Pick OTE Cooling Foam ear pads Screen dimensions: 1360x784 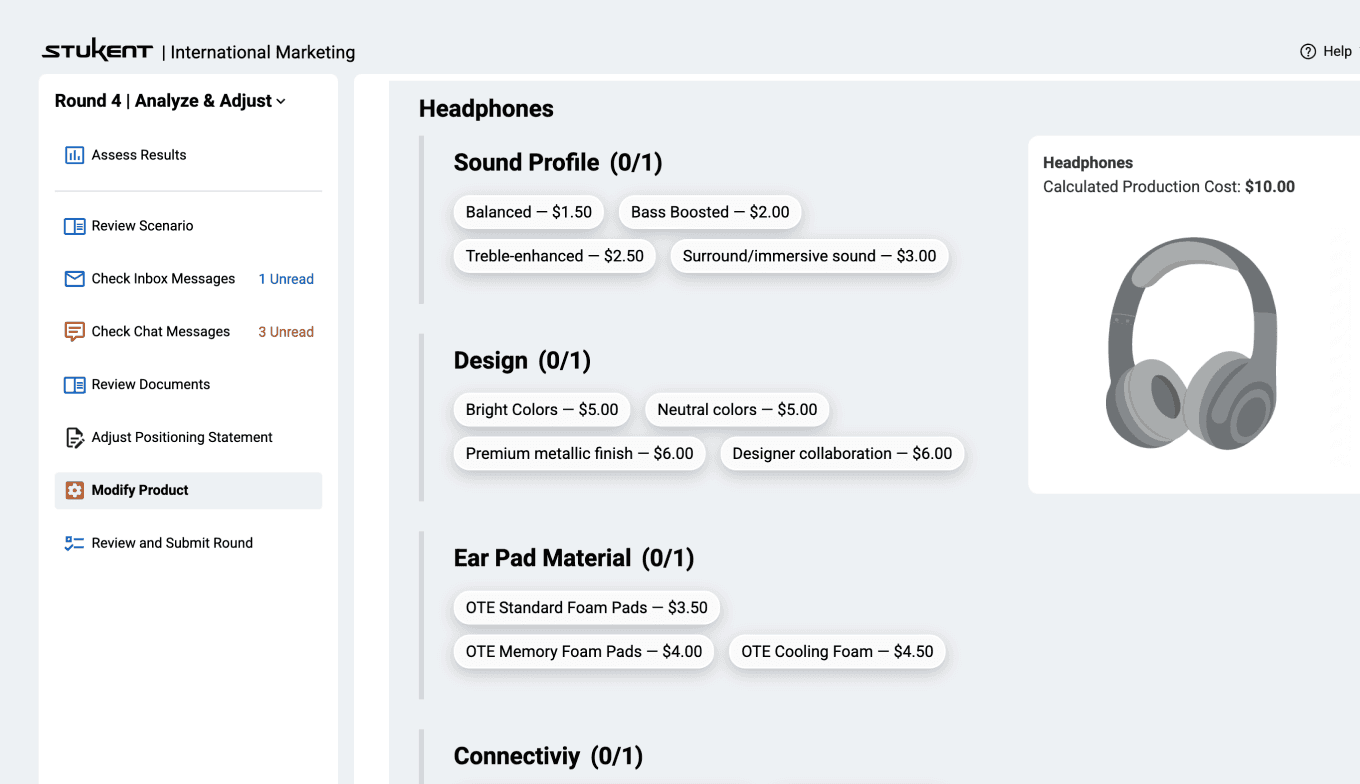pyautogui.click(x=837, y=651)
